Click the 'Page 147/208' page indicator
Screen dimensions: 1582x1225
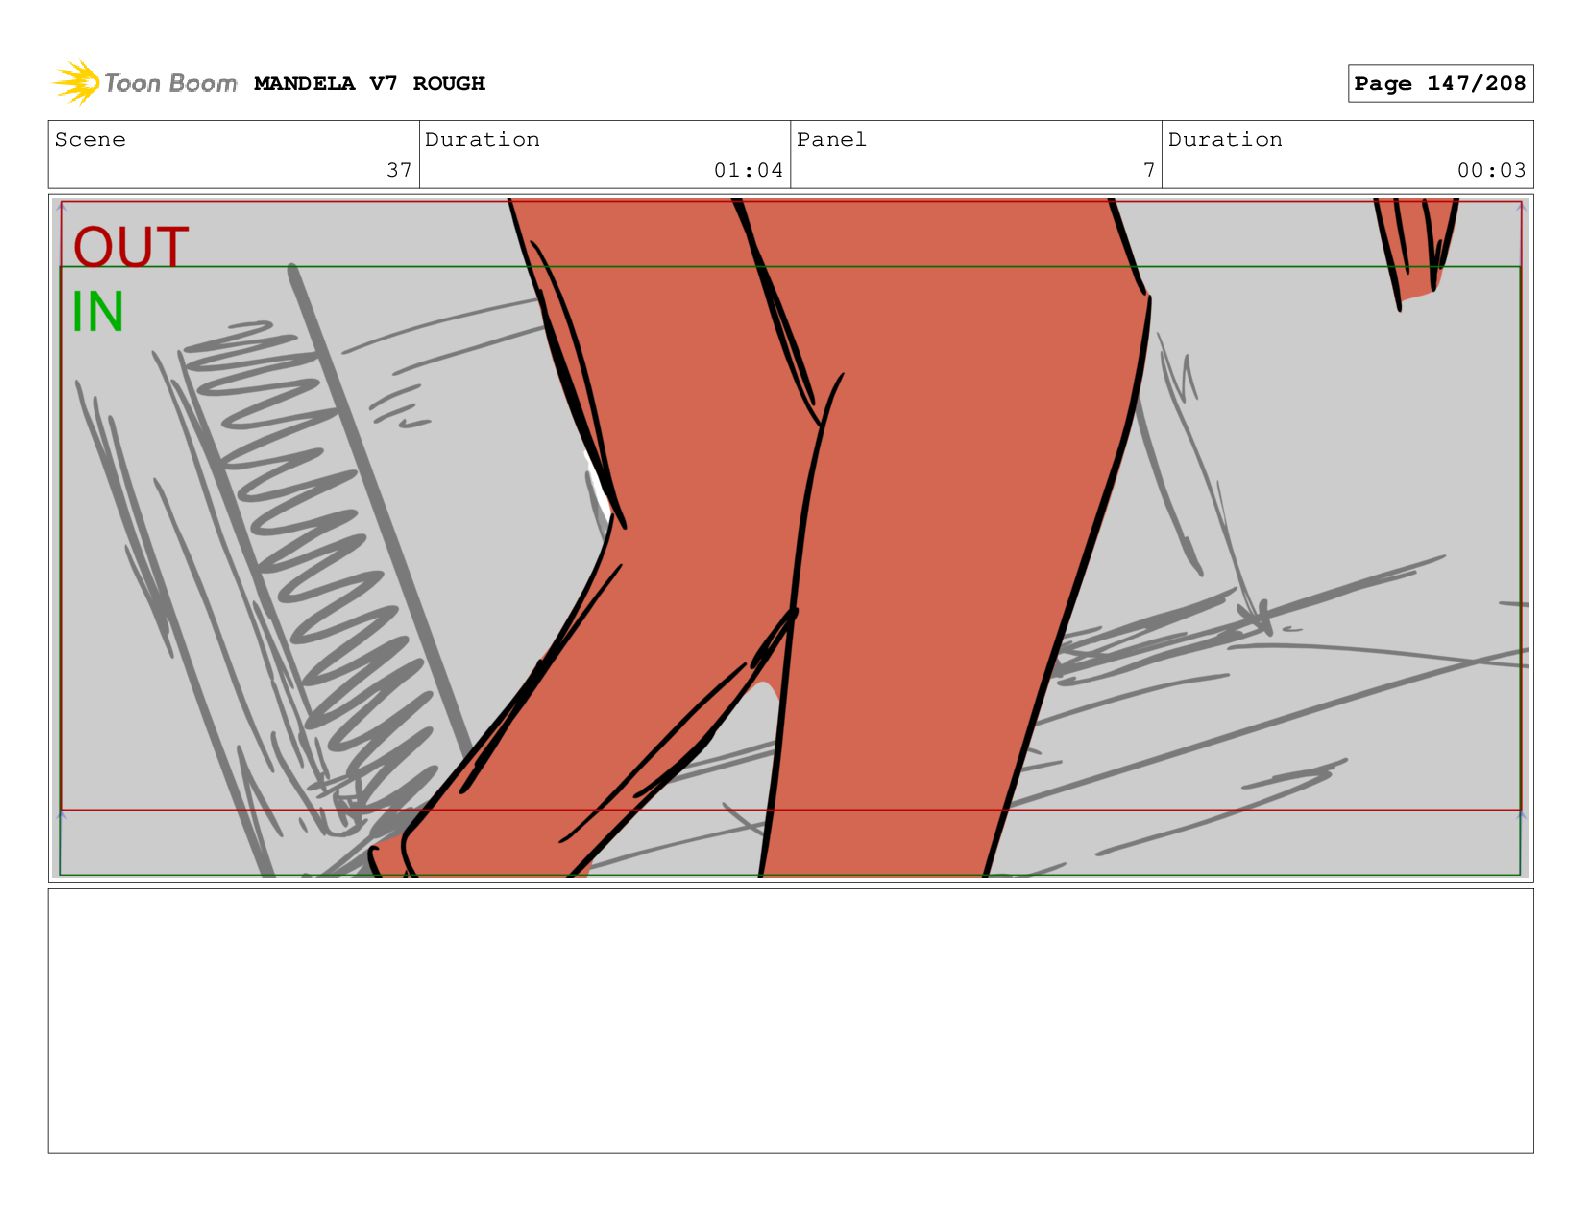pyautogui.click(x=1440, y=84)
